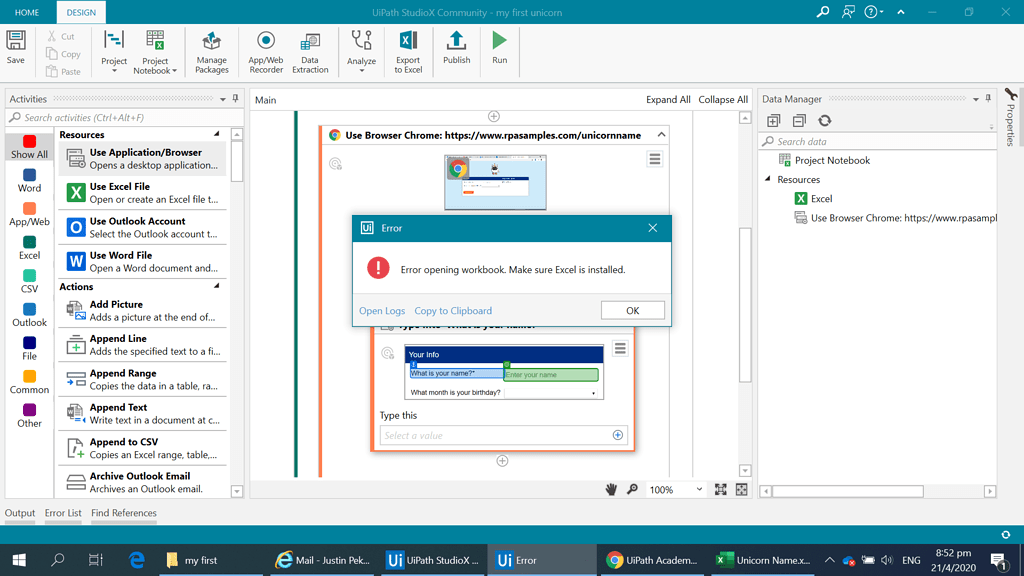Collapse the Use Browser Chrome activity
Image resolution: width=1024 pixels, height=576 pixels.
[x=661, y=133]
